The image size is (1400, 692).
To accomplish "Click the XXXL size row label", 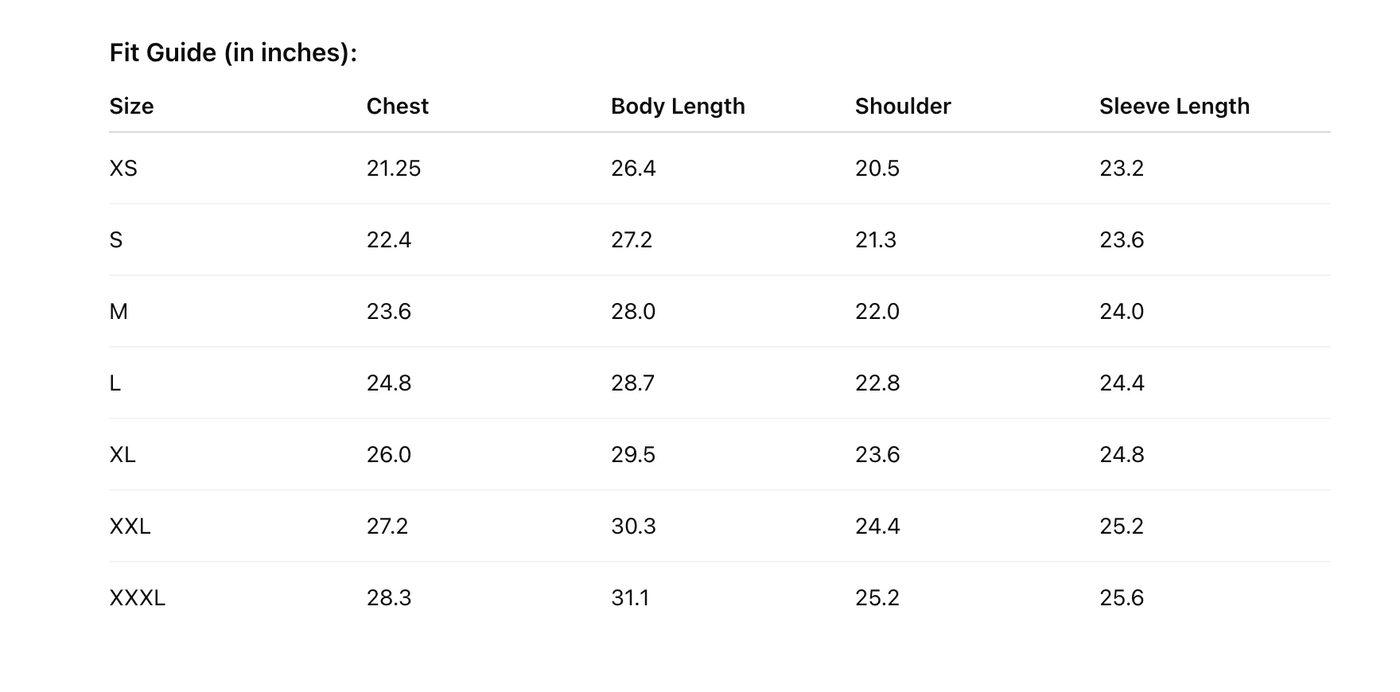I will tap(137, 598).
